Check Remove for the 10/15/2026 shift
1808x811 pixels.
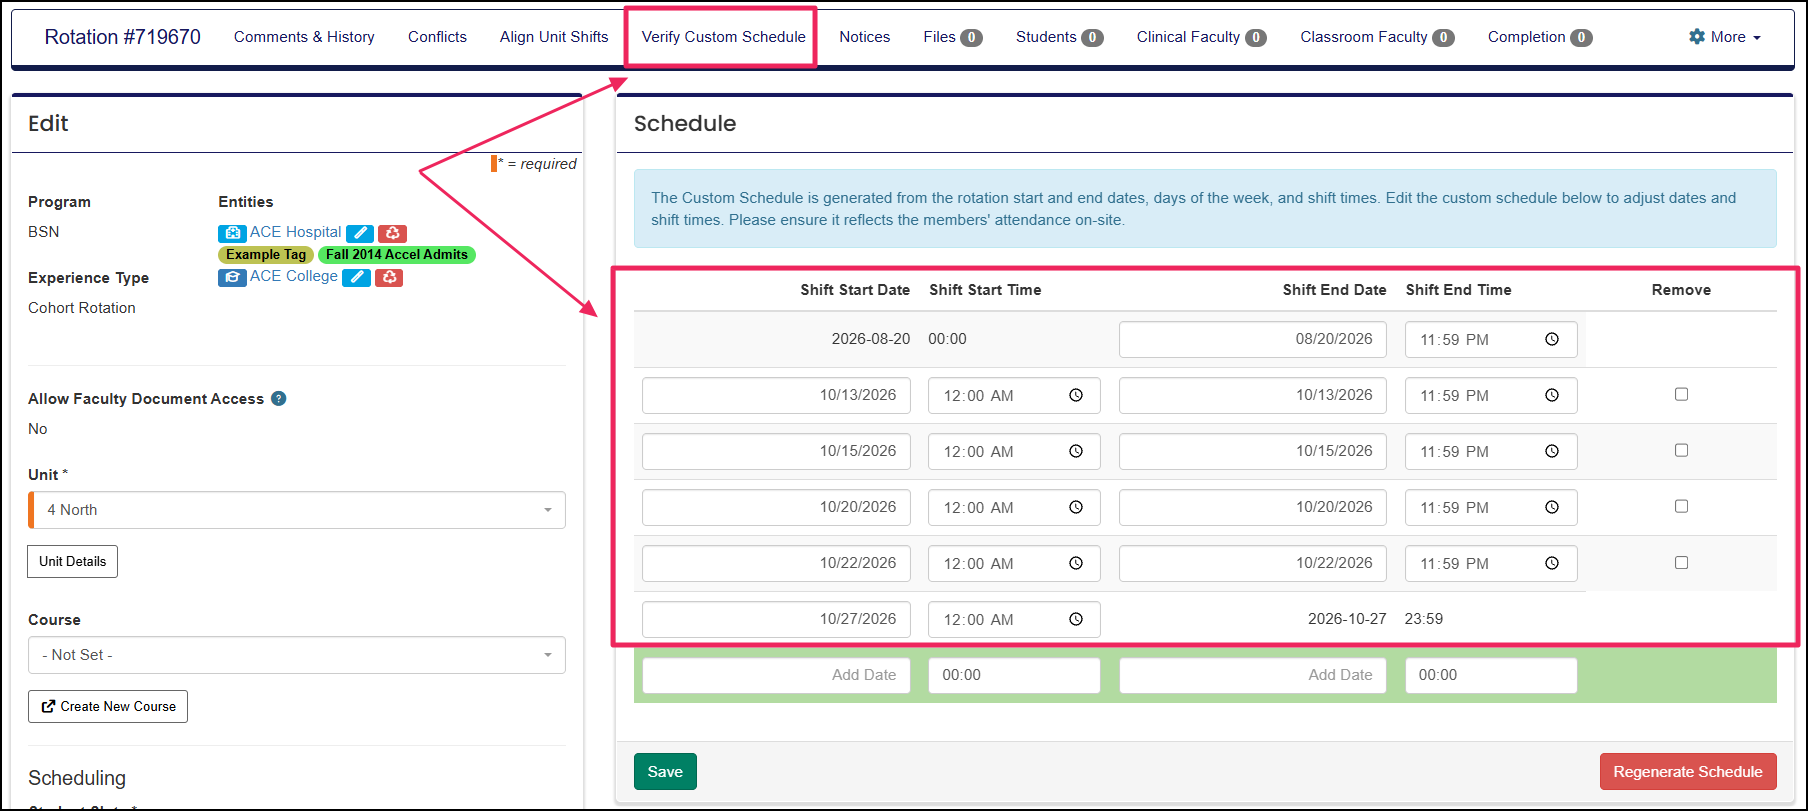1681,450
